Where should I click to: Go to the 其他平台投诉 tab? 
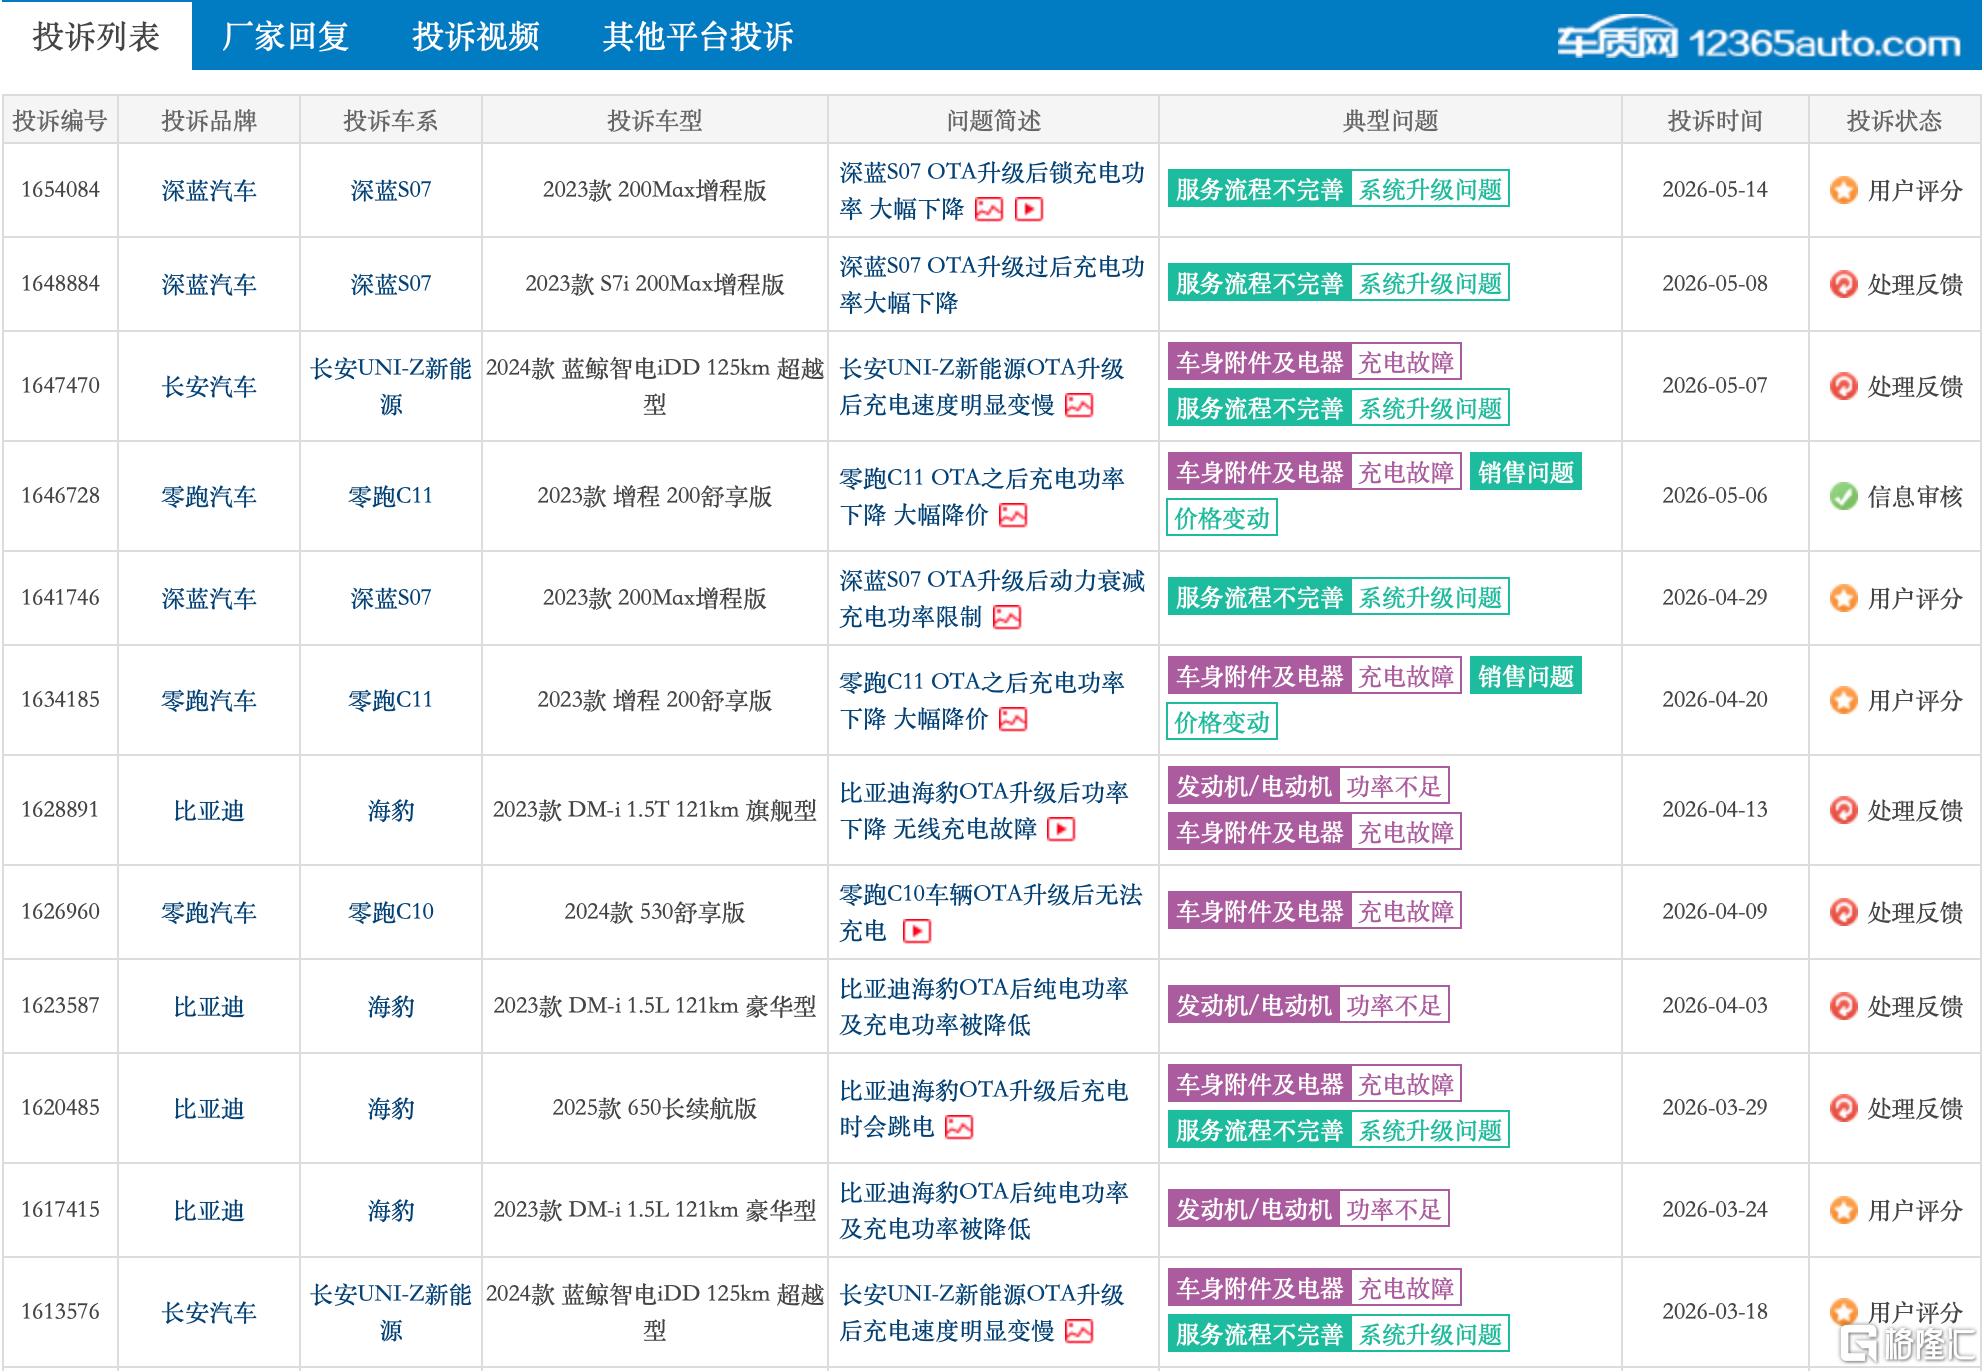coord(698,36)
